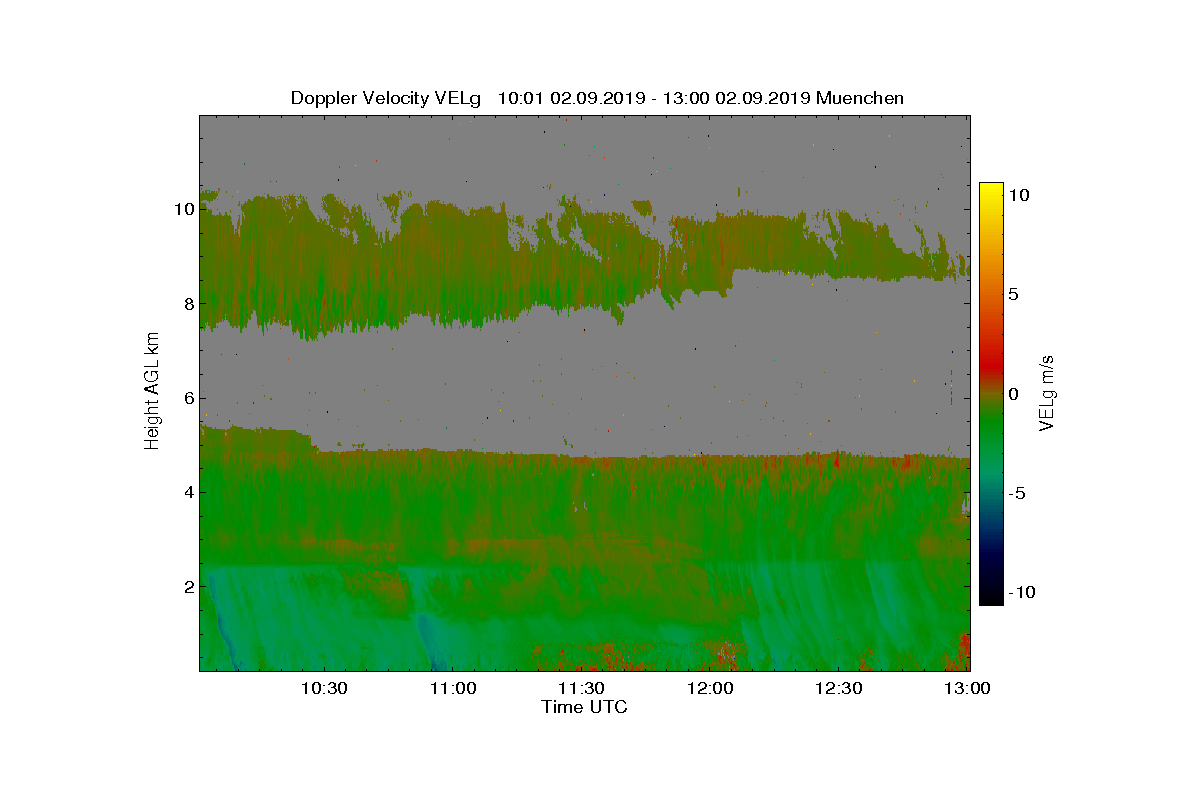
Task: Click the 10:30 time tick label
Action: coord(323,688)
